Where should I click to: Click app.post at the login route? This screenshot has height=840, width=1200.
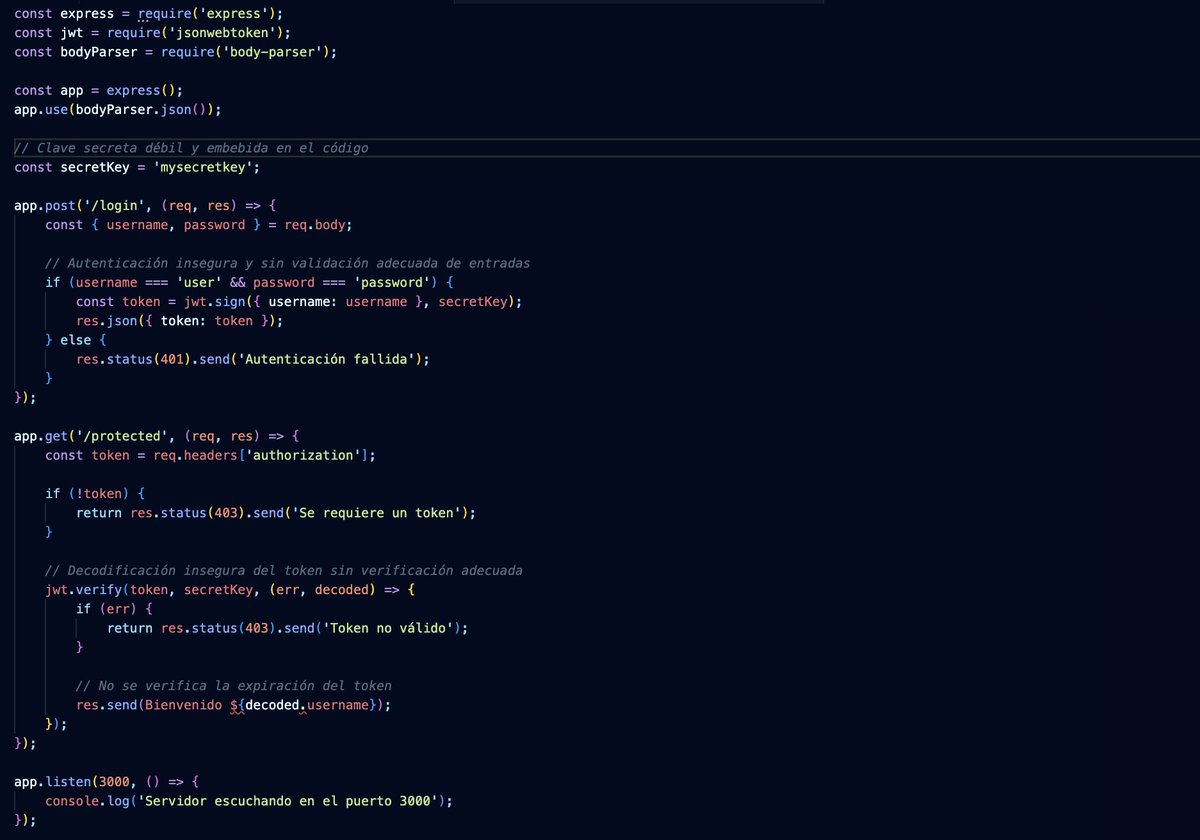click(45, 206)
